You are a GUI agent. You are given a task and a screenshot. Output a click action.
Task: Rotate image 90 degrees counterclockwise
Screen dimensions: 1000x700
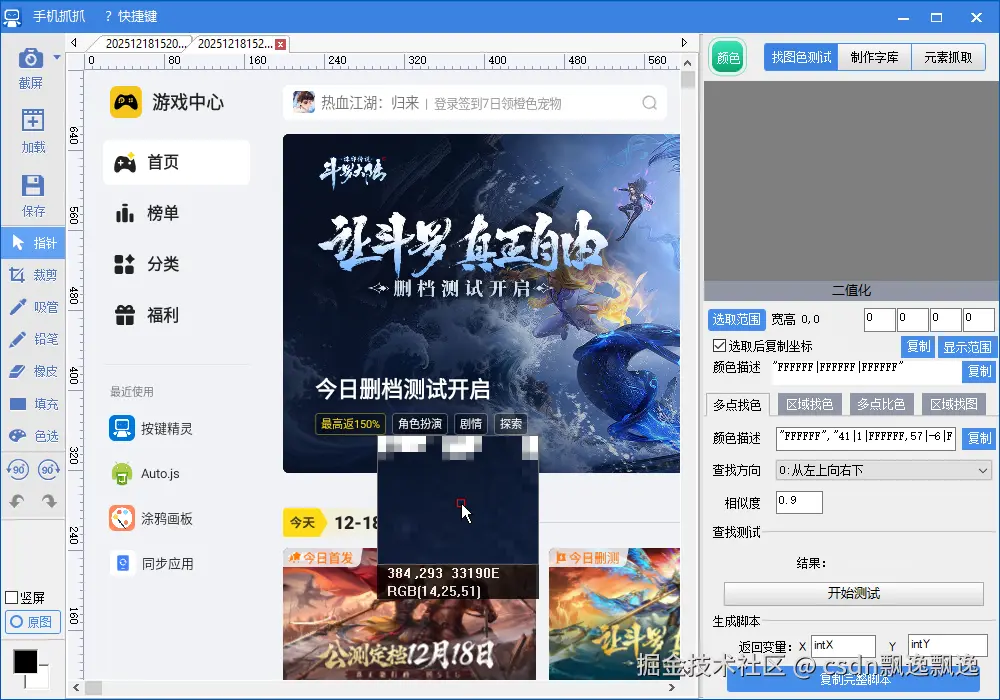click(17, 470)
